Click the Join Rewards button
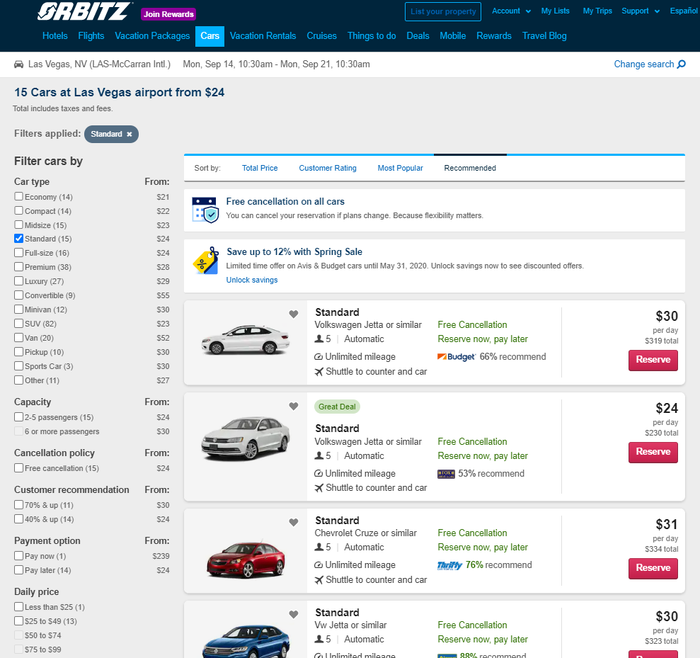 (168, 14)
